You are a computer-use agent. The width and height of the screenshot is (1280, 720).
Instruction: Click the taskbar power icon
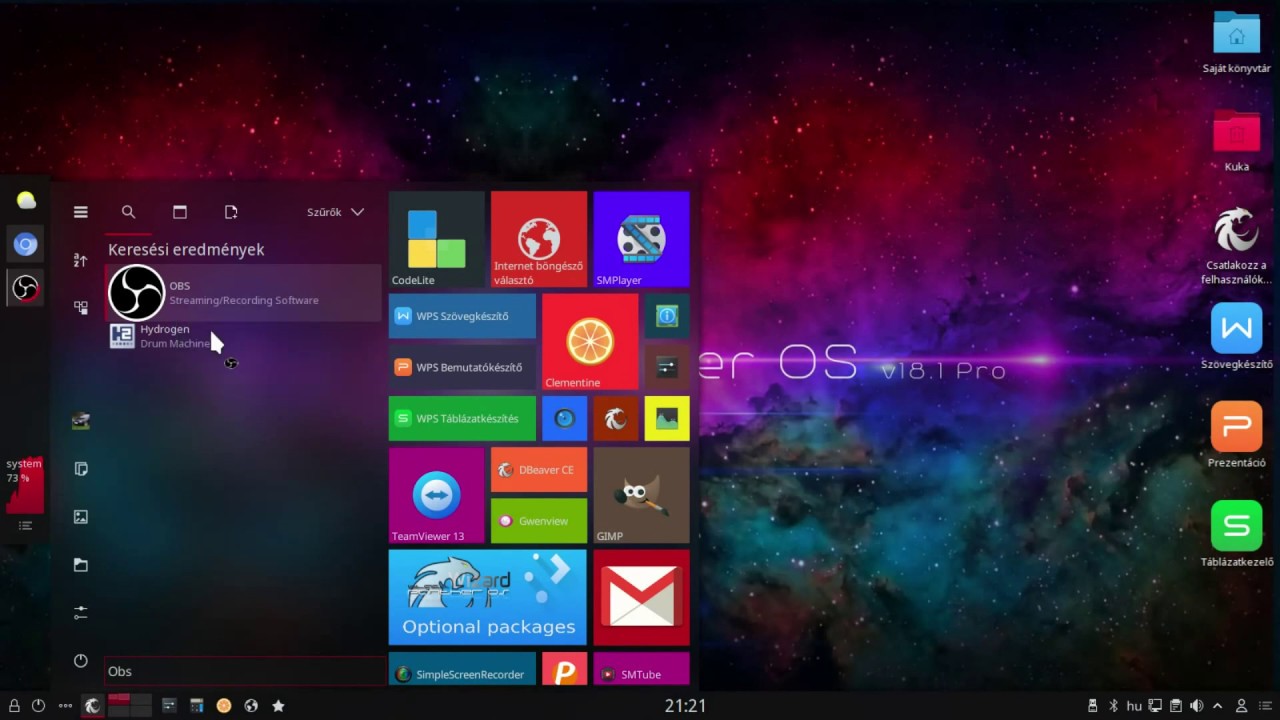[x=38, y=705]
